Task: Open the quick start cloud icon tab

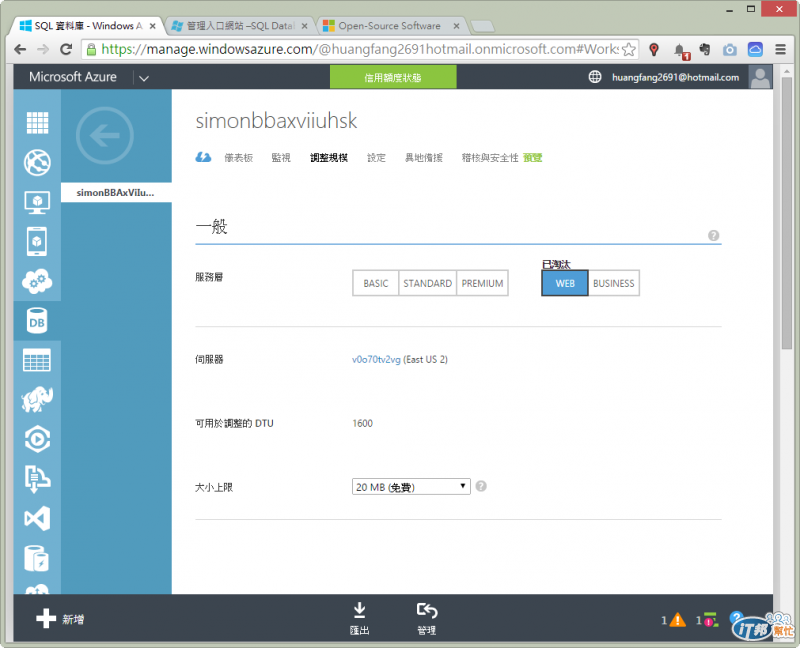Action: coord(203,157)
